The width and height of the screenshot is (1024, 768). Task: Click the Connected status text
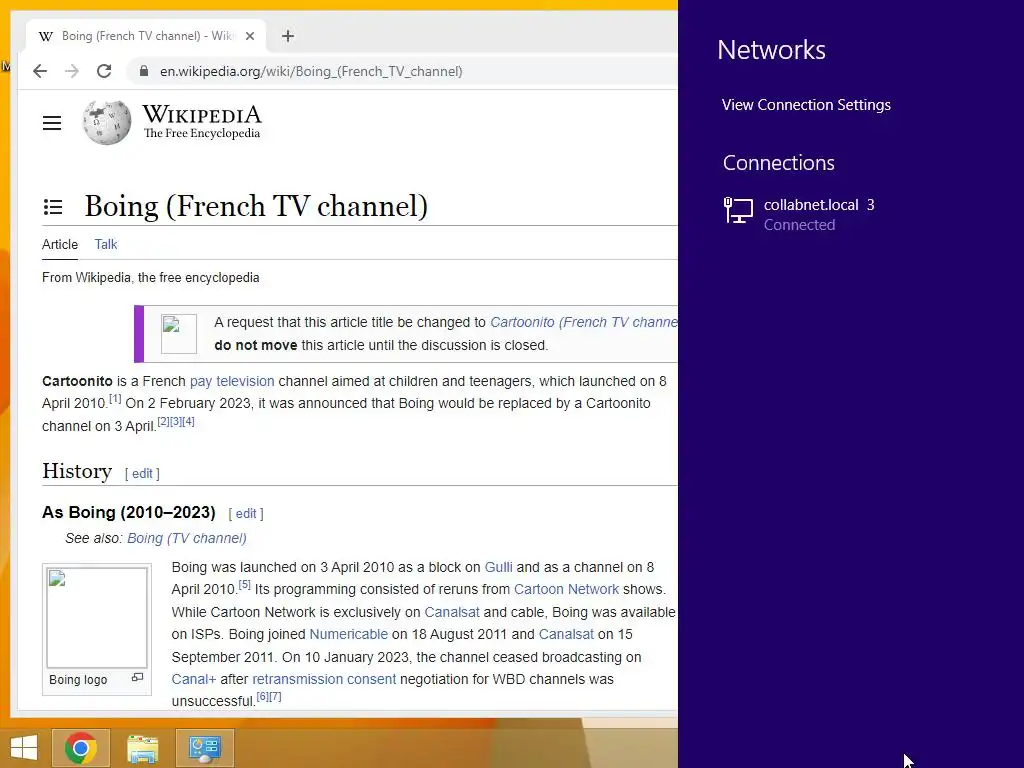(x=799, y=225)
